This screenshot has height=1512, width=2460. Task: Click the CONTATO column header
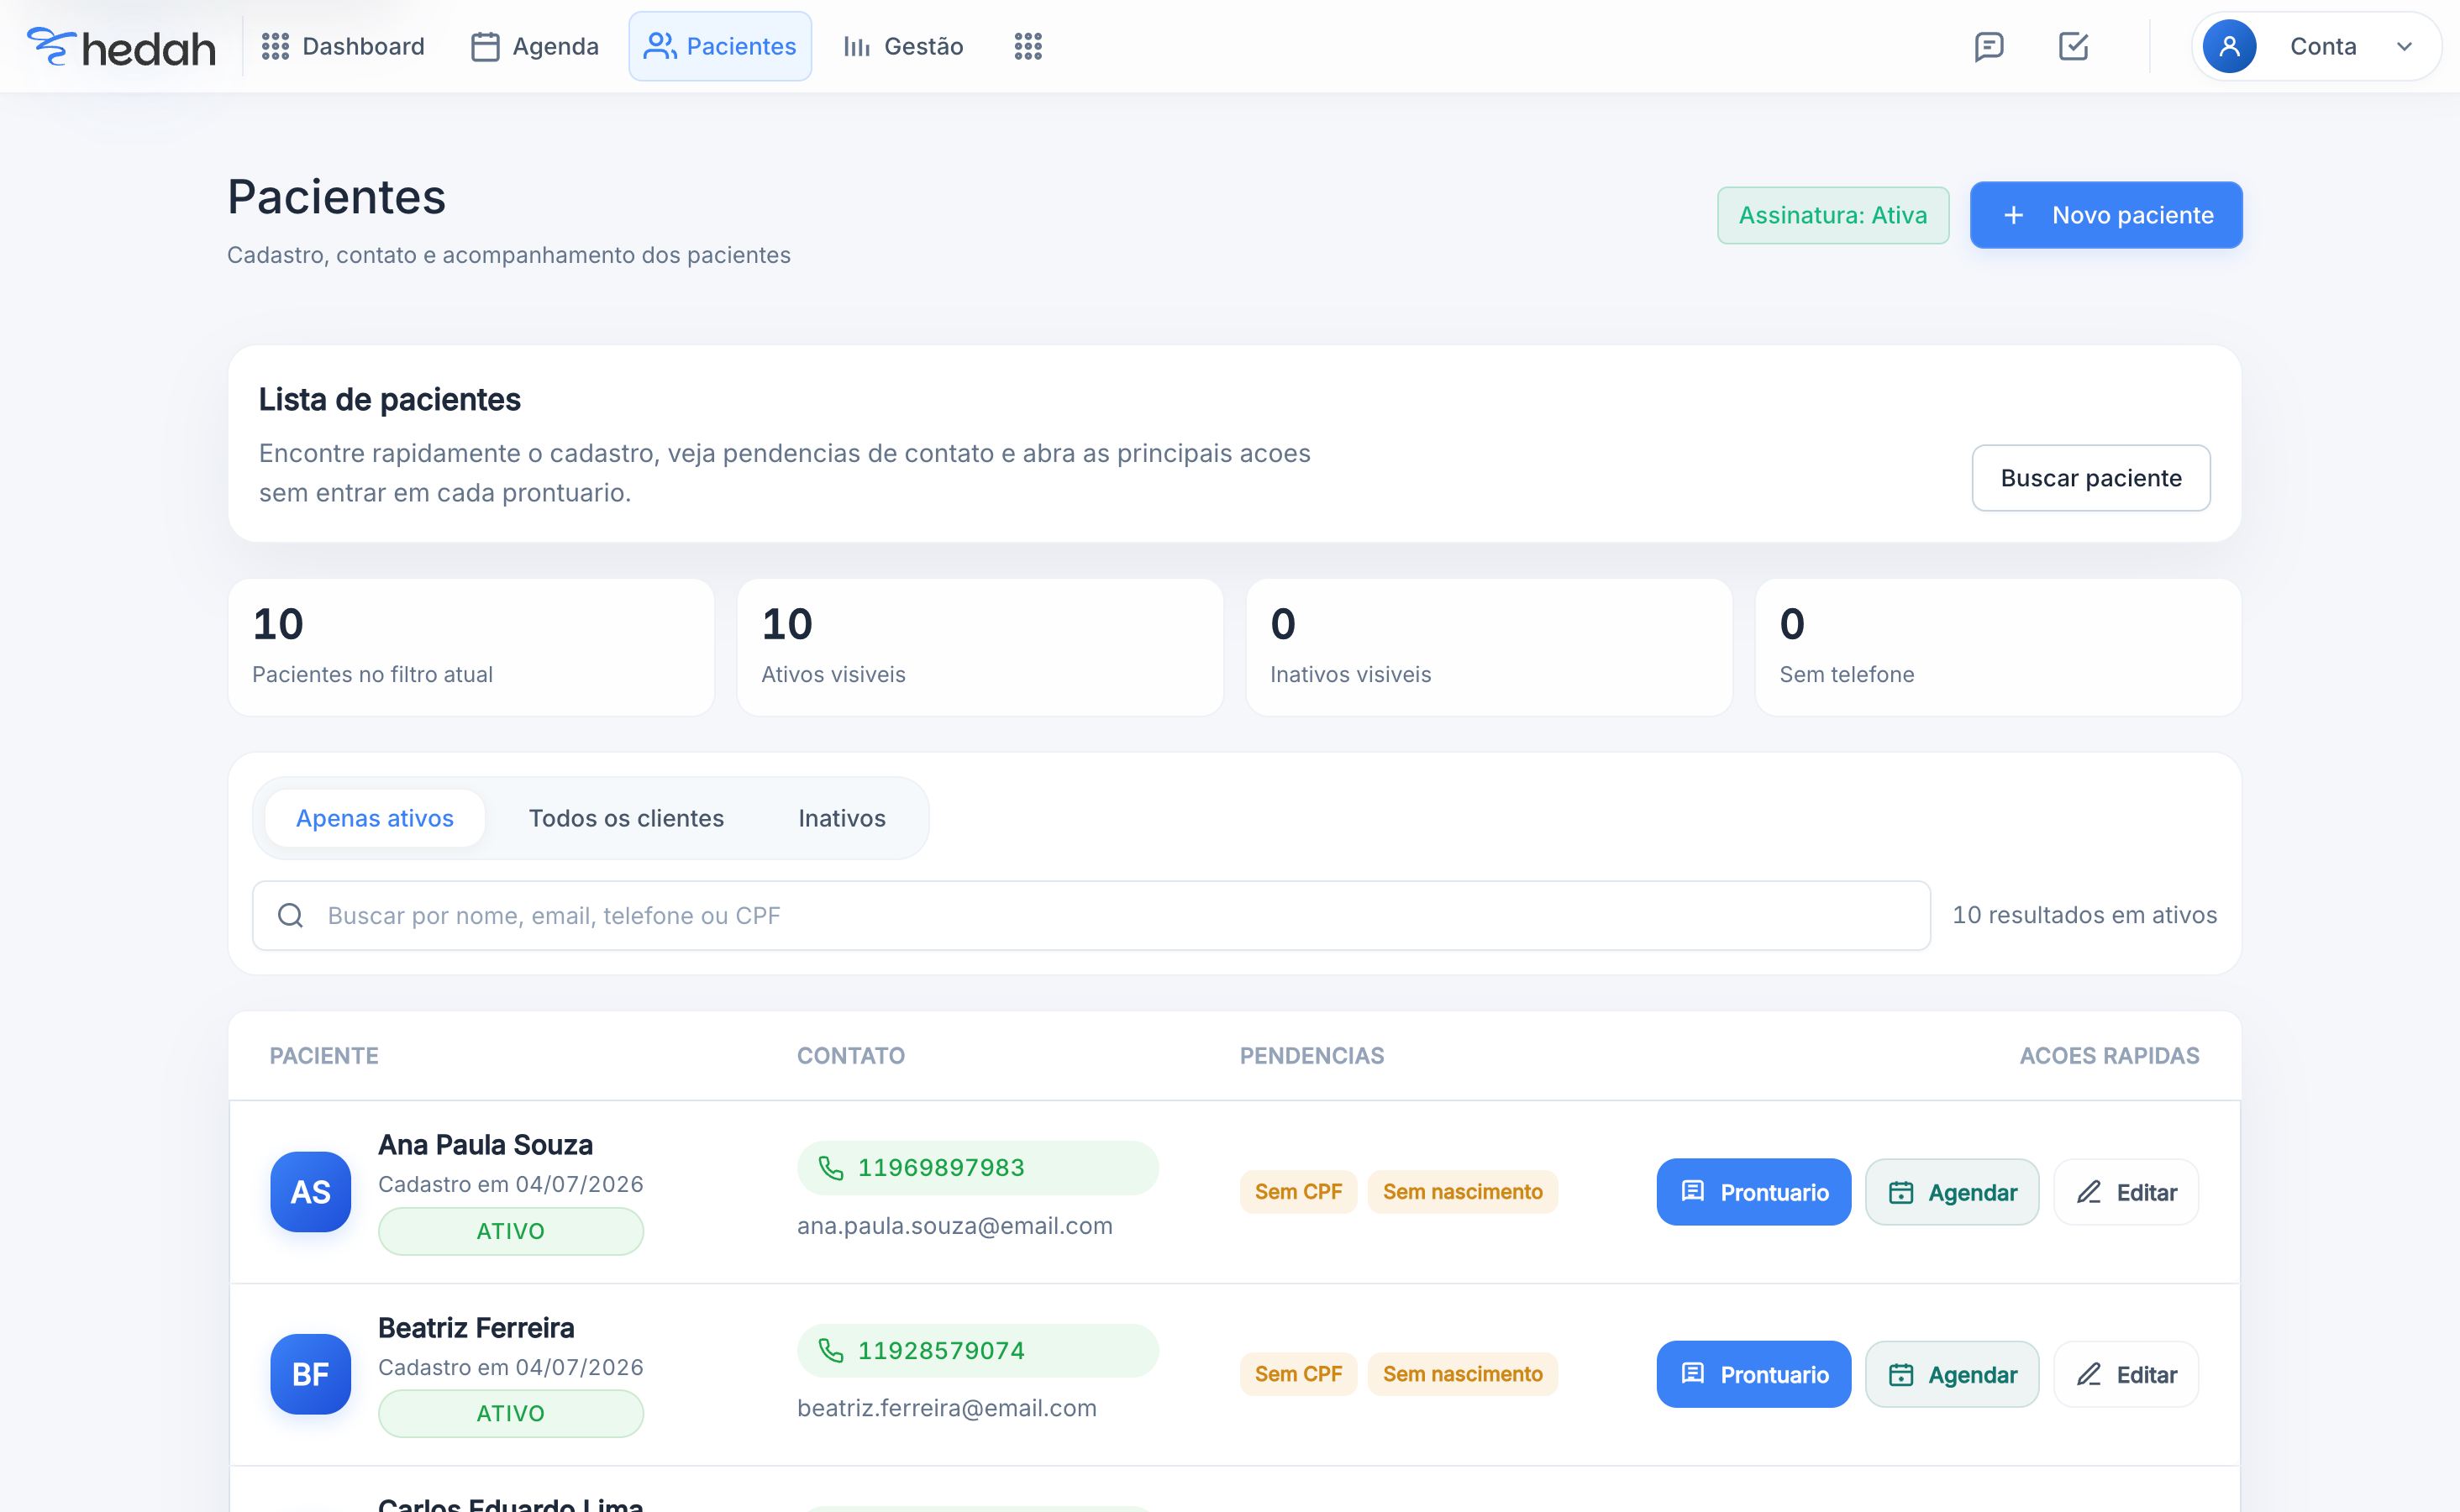pyautogui.click(x=850, y=1056)
